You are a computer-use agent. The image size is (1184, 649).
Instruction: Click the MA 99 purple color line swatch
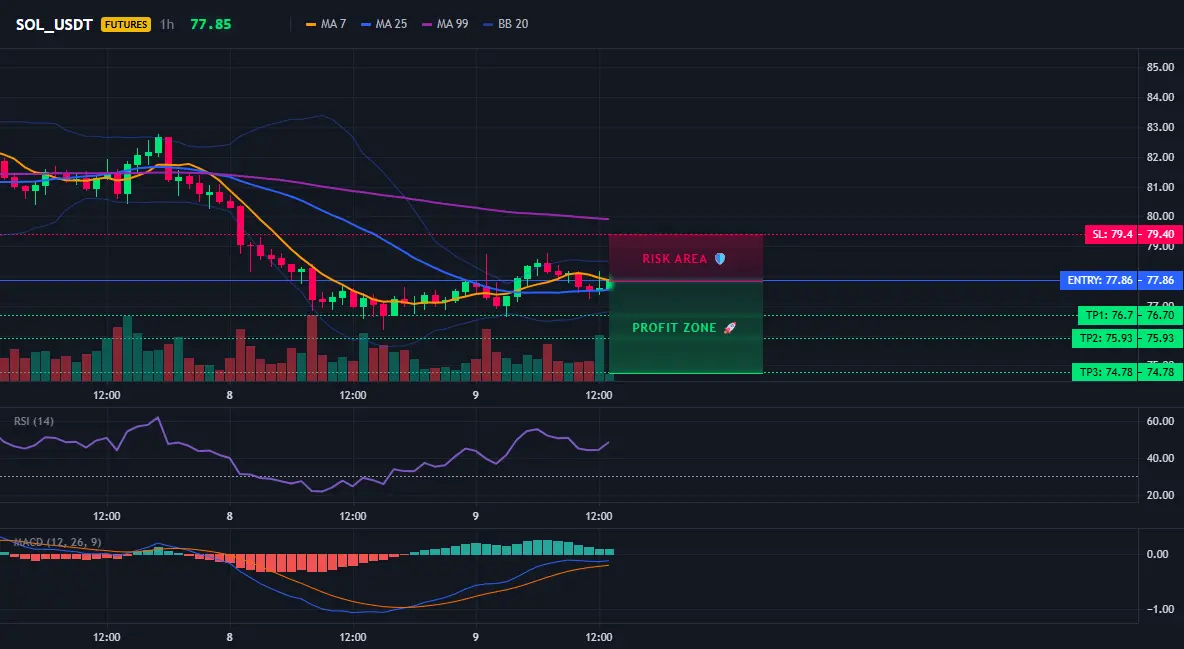[427, 24]
